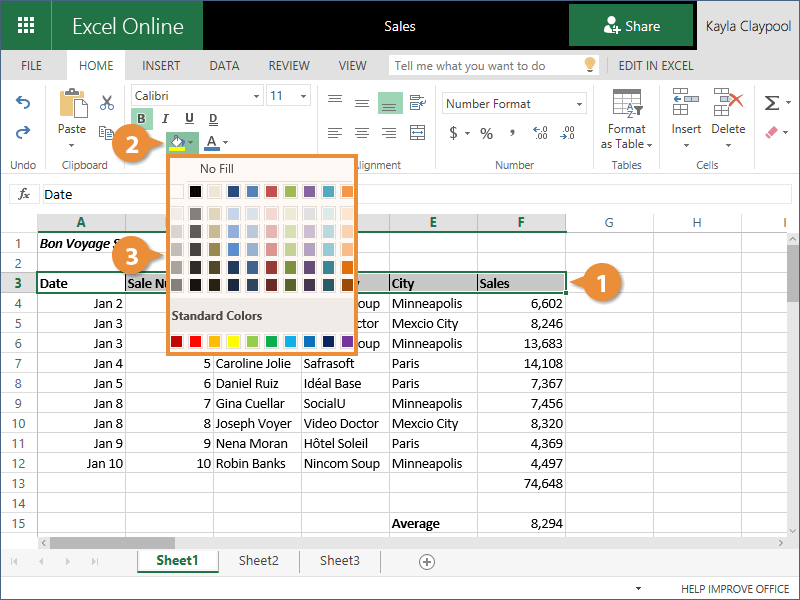Toggle Underline formatting
This screenshot has height=600, width=800.
click(x=189, y=119)
